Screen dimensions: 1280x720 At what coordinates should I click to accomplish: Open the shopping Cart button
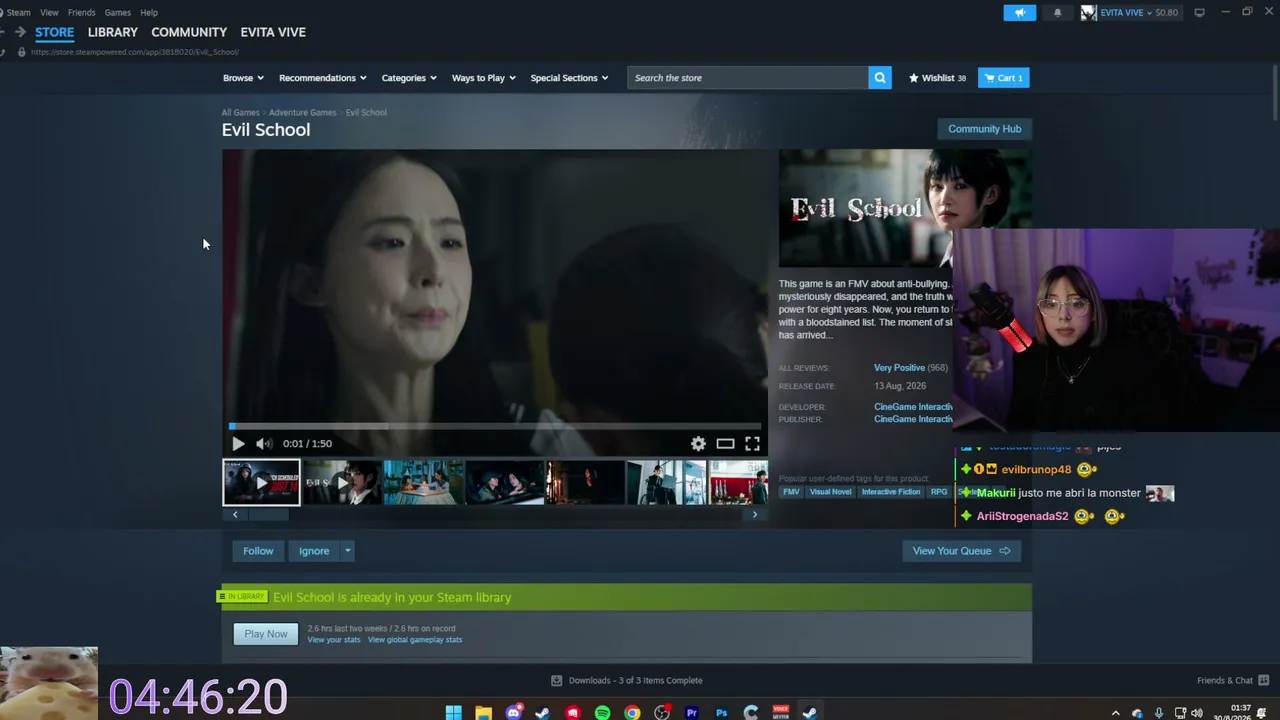(x=1003, y=78)
